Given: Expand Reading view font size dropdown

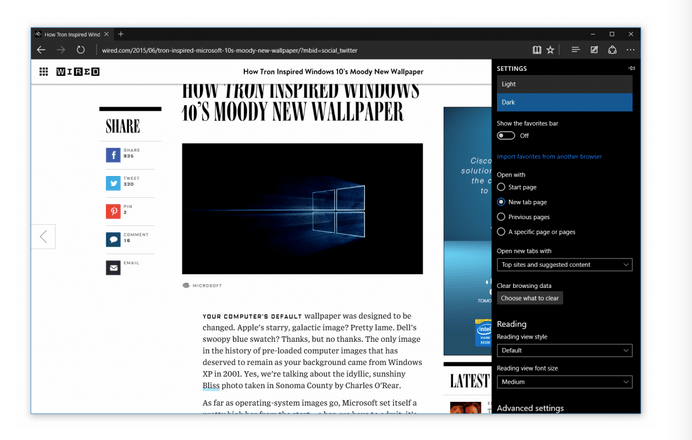Looking at the screenshot, I should pos(564,382).
